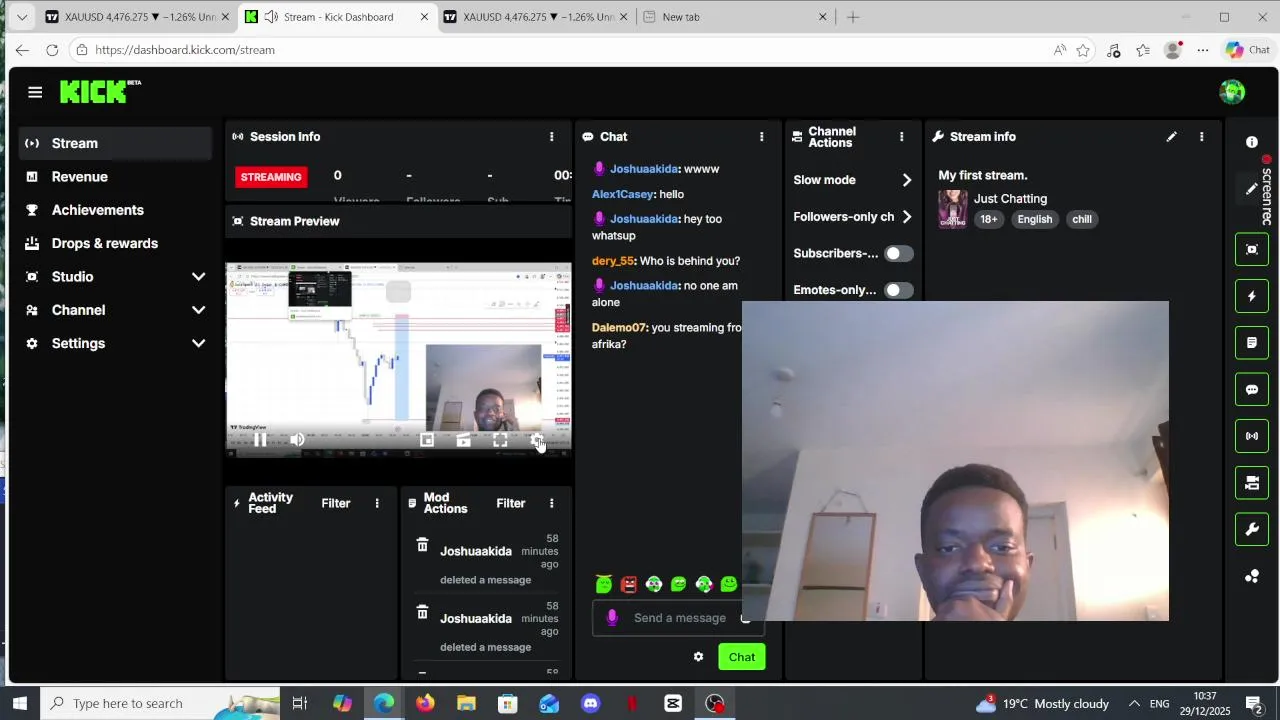
Task: Pause the stream preview player
Action: [259, 440]
